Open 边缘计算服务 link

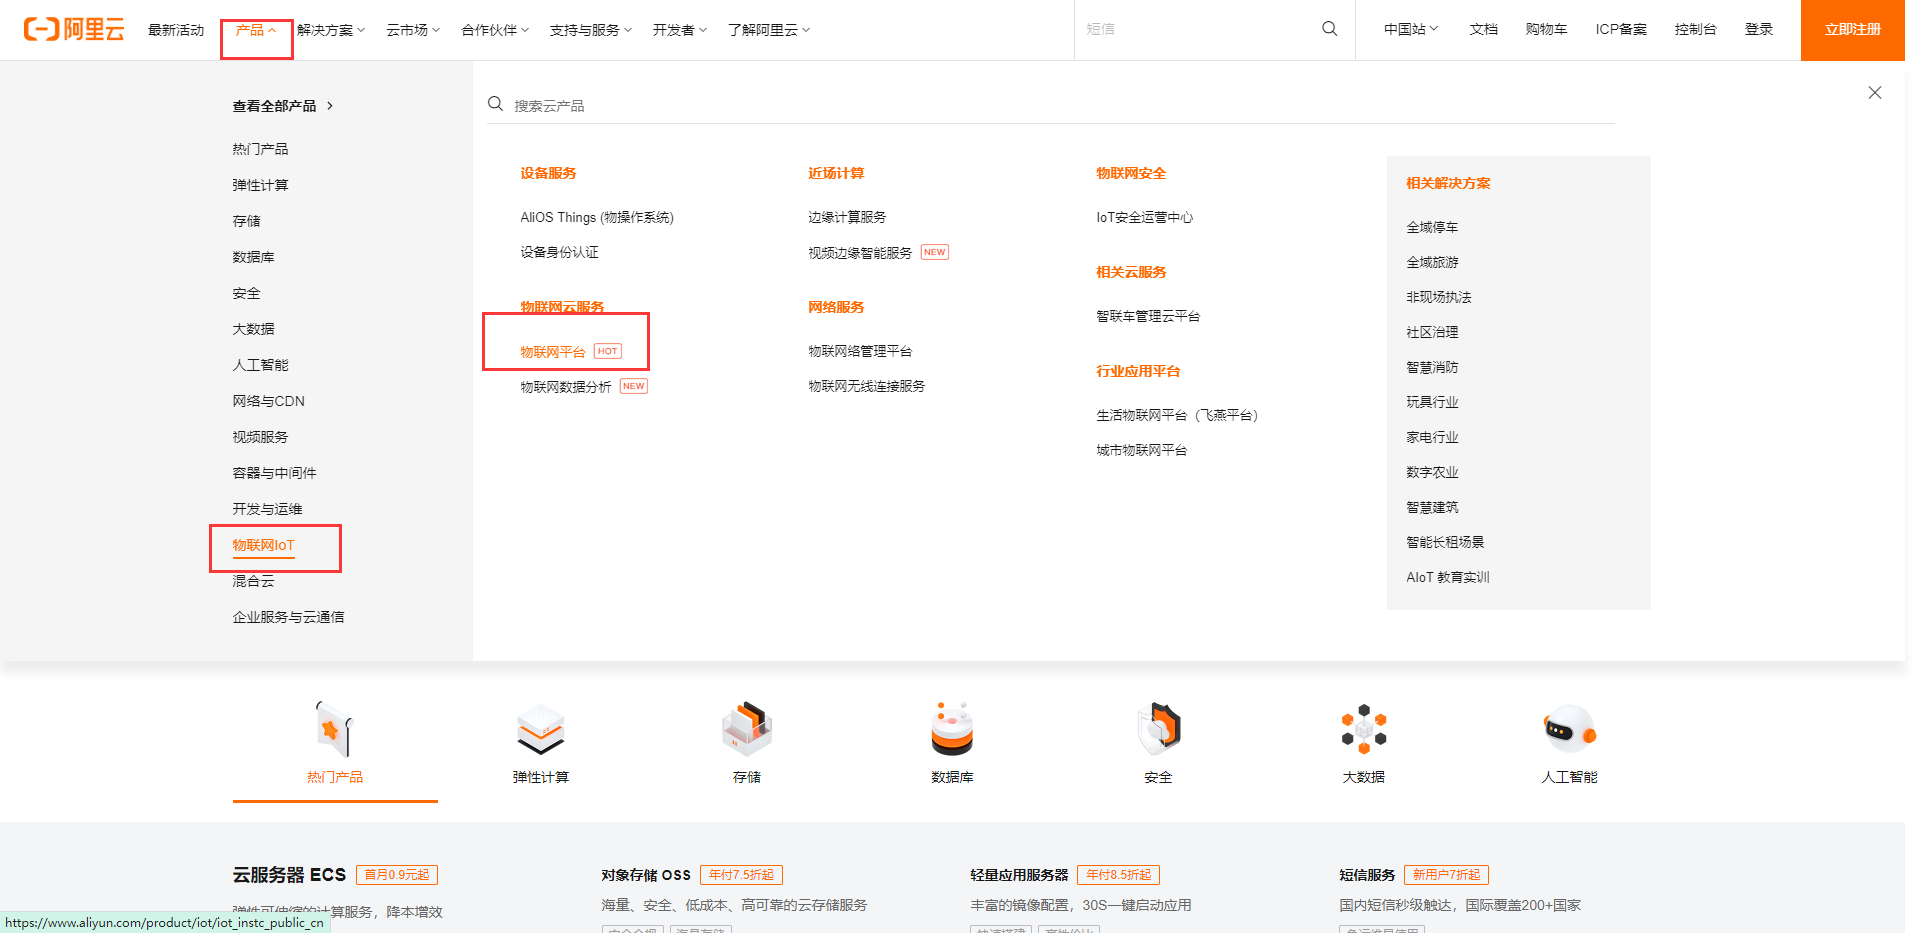847,217
